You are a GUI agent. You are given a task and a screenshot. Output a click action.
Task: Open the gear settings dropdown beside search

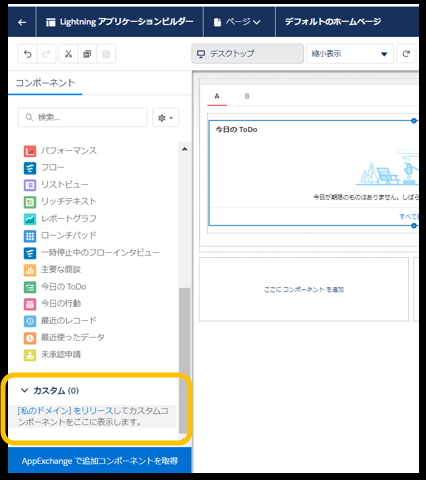pyautogui.click(x=166, y=117)
